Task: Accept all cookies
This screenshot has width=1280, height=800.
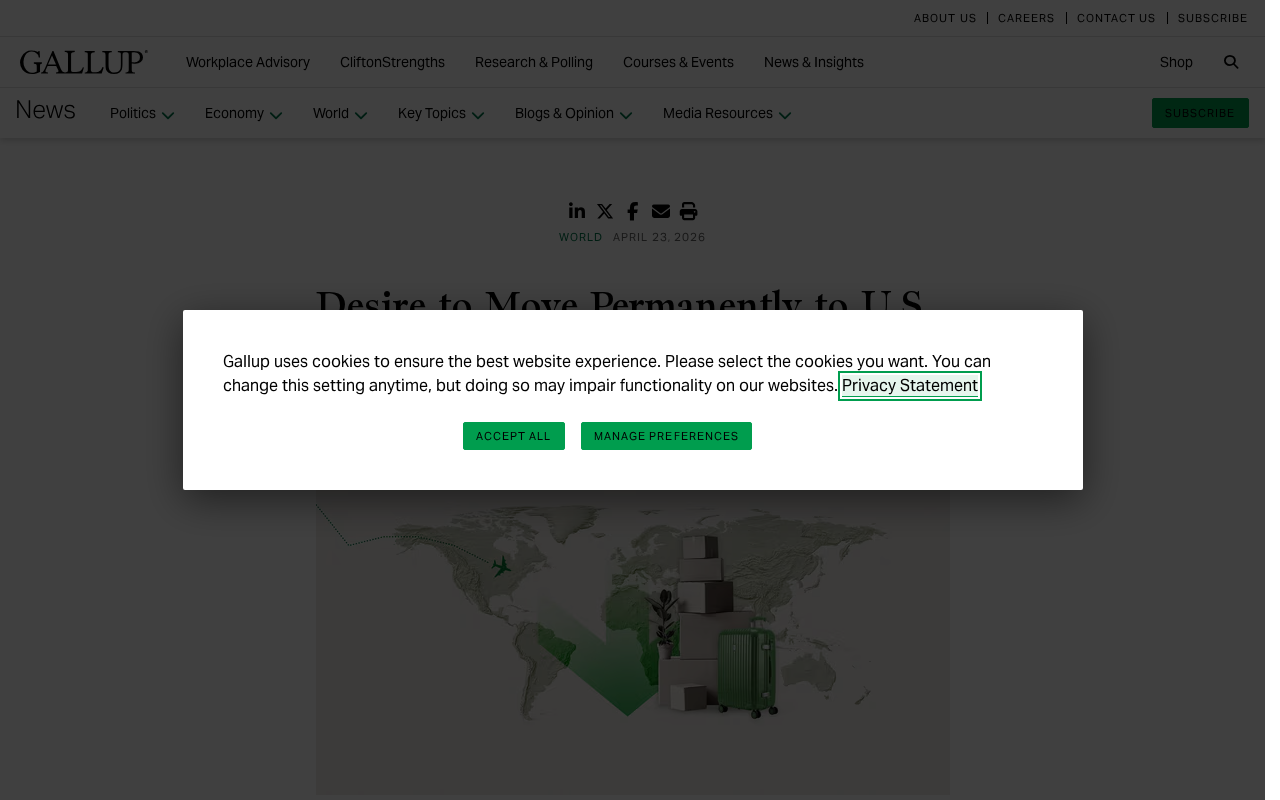Action: click(x=514, y=436)
